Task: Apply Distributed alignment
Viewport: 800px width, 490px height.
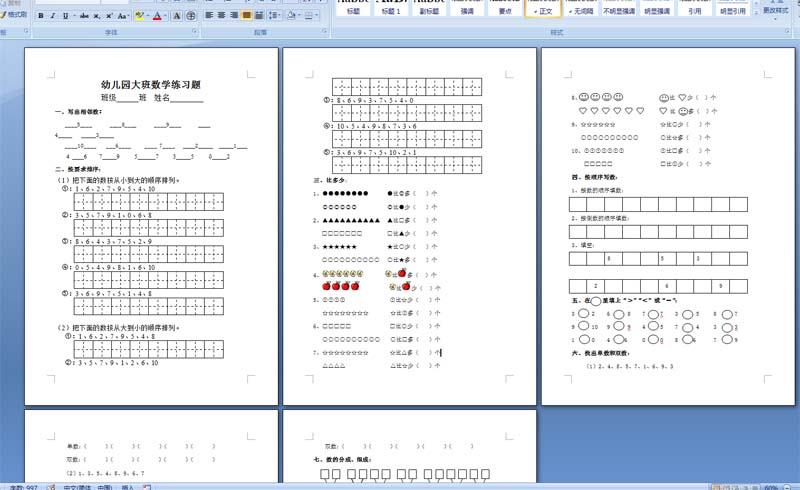Action: click(259, 15)
